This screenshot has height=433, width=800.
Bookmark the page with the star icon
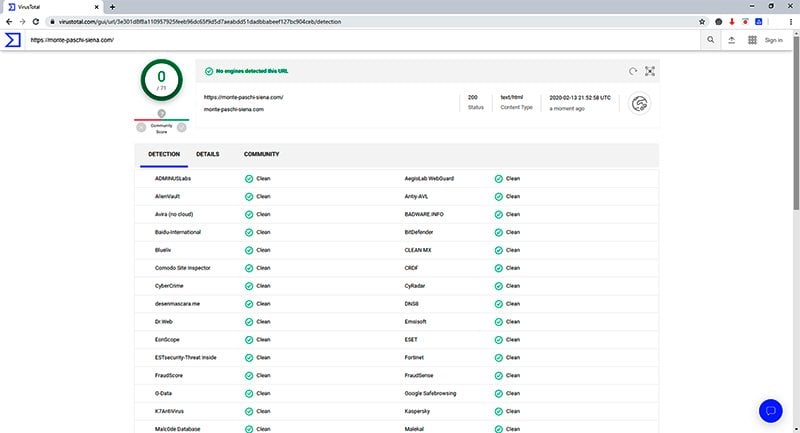(702, 21)
